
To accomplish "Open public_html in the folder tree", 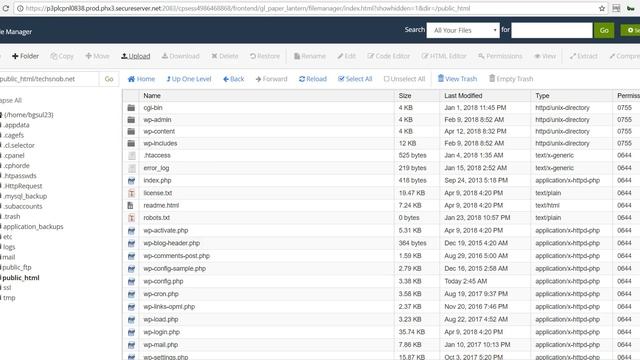I will [21, 278].
